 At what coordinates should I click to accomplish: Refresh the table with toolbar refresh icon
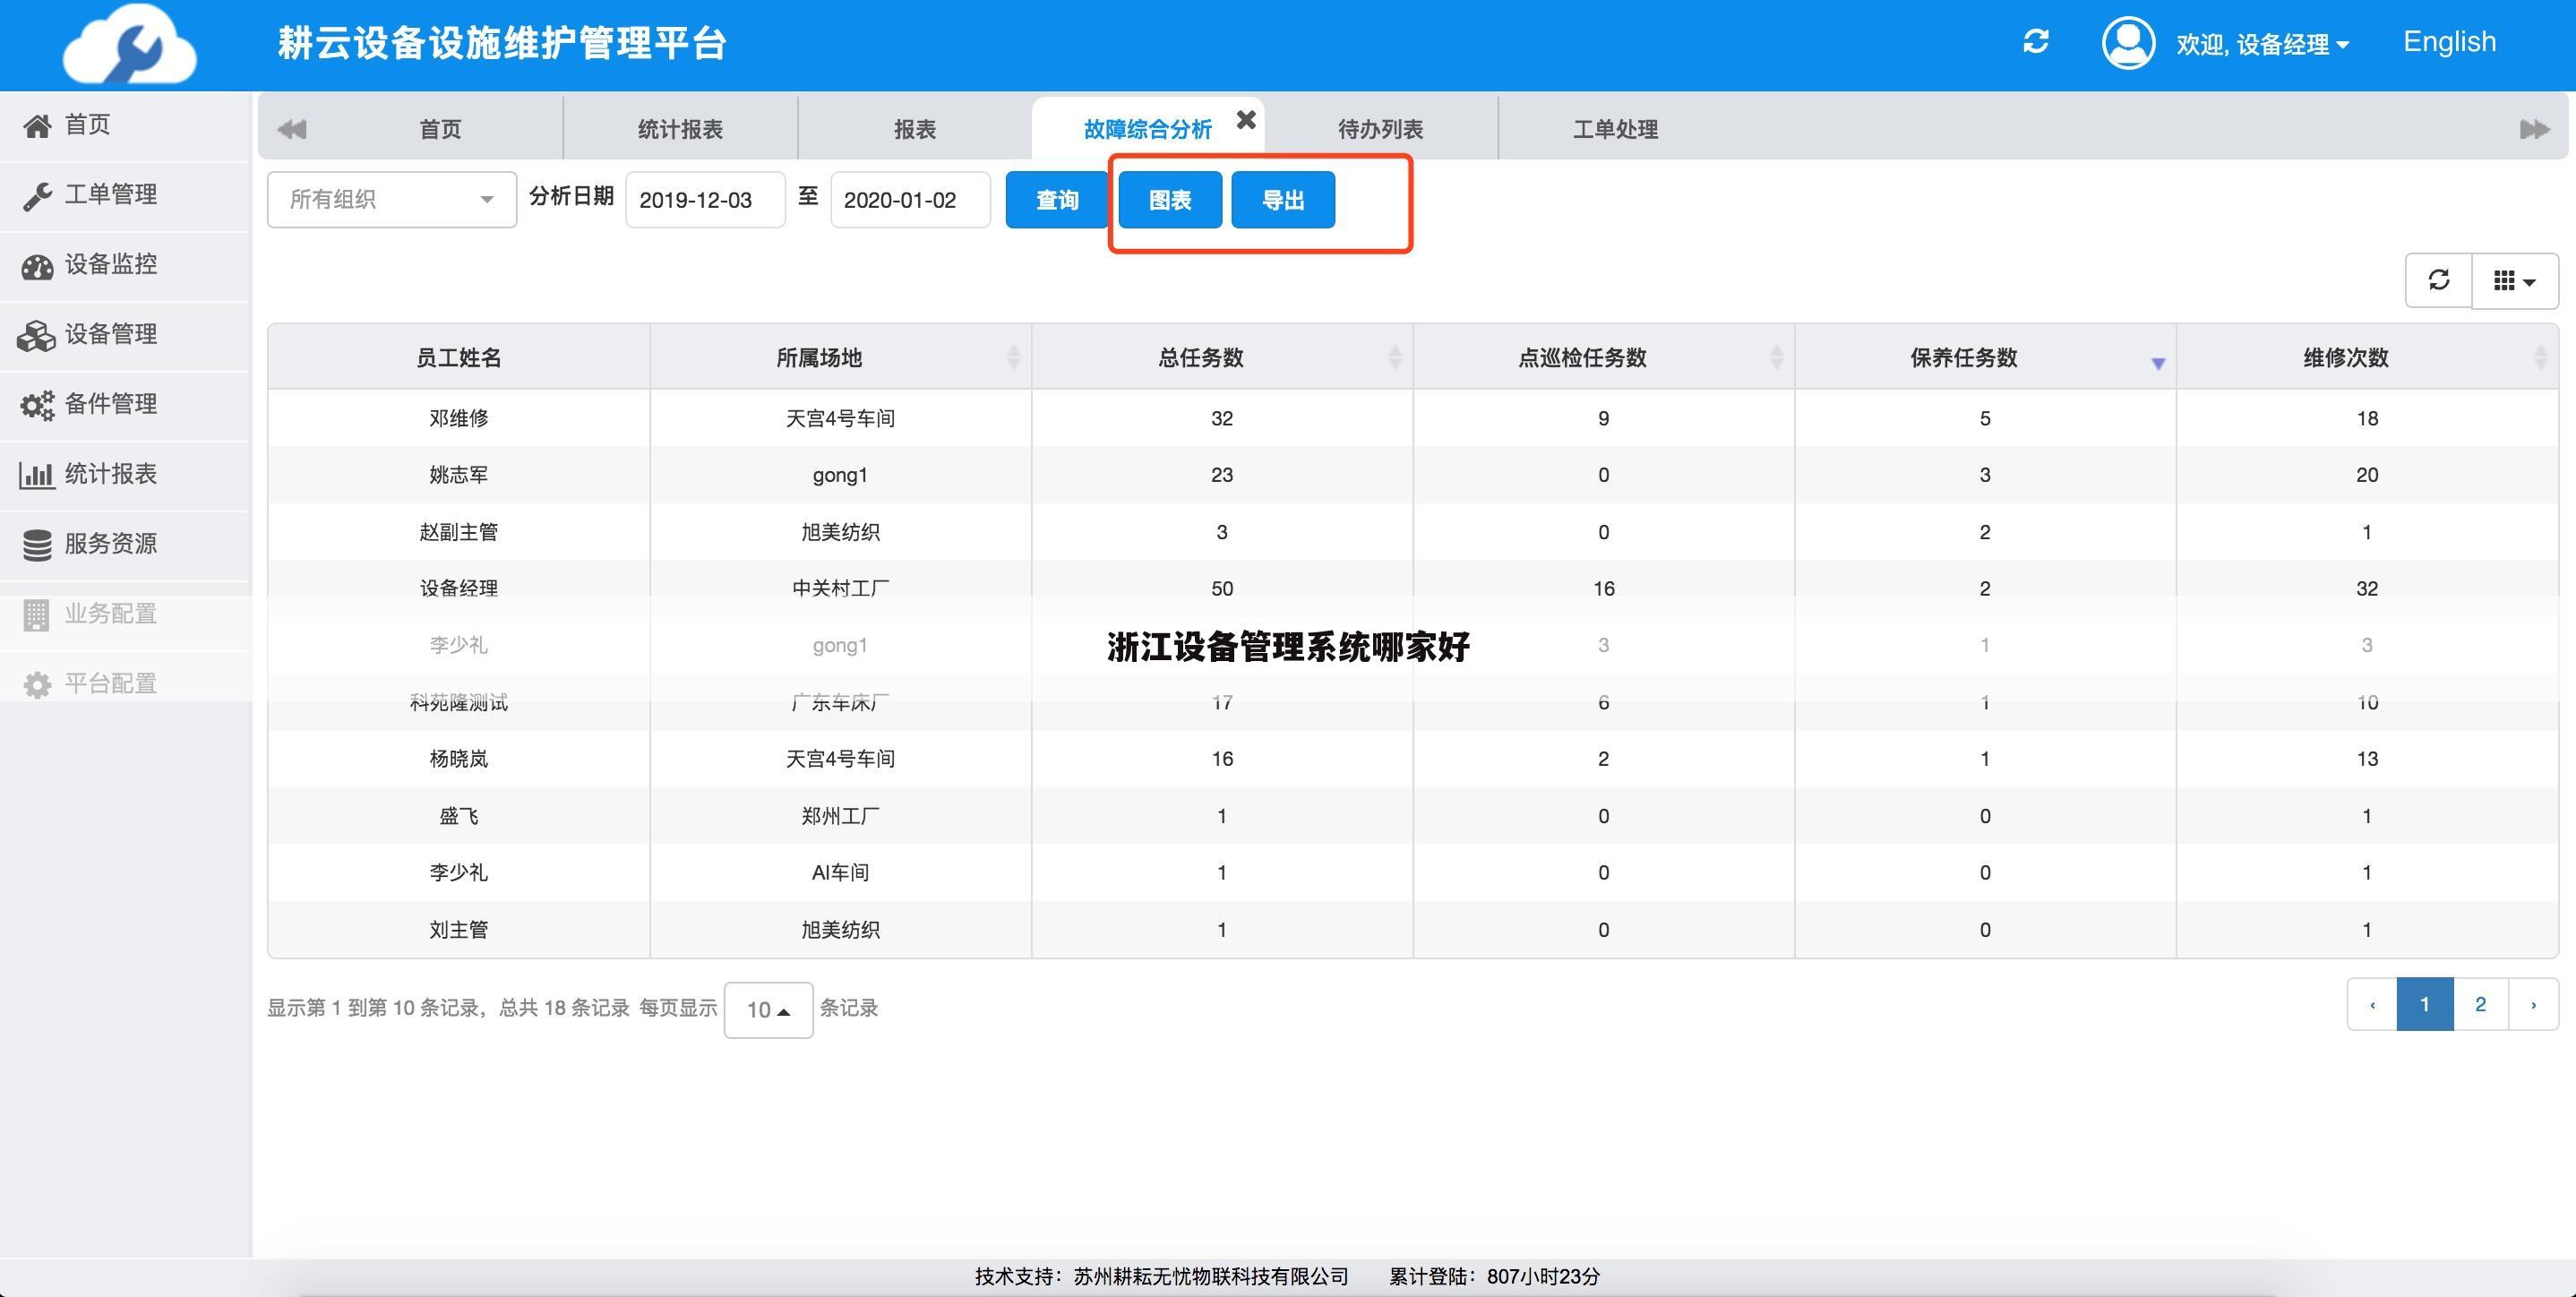(2438, 280)
